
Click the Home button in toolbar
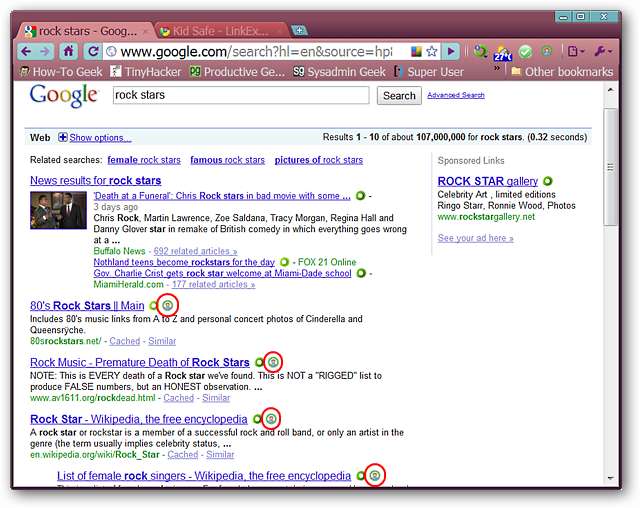(68, 51)
